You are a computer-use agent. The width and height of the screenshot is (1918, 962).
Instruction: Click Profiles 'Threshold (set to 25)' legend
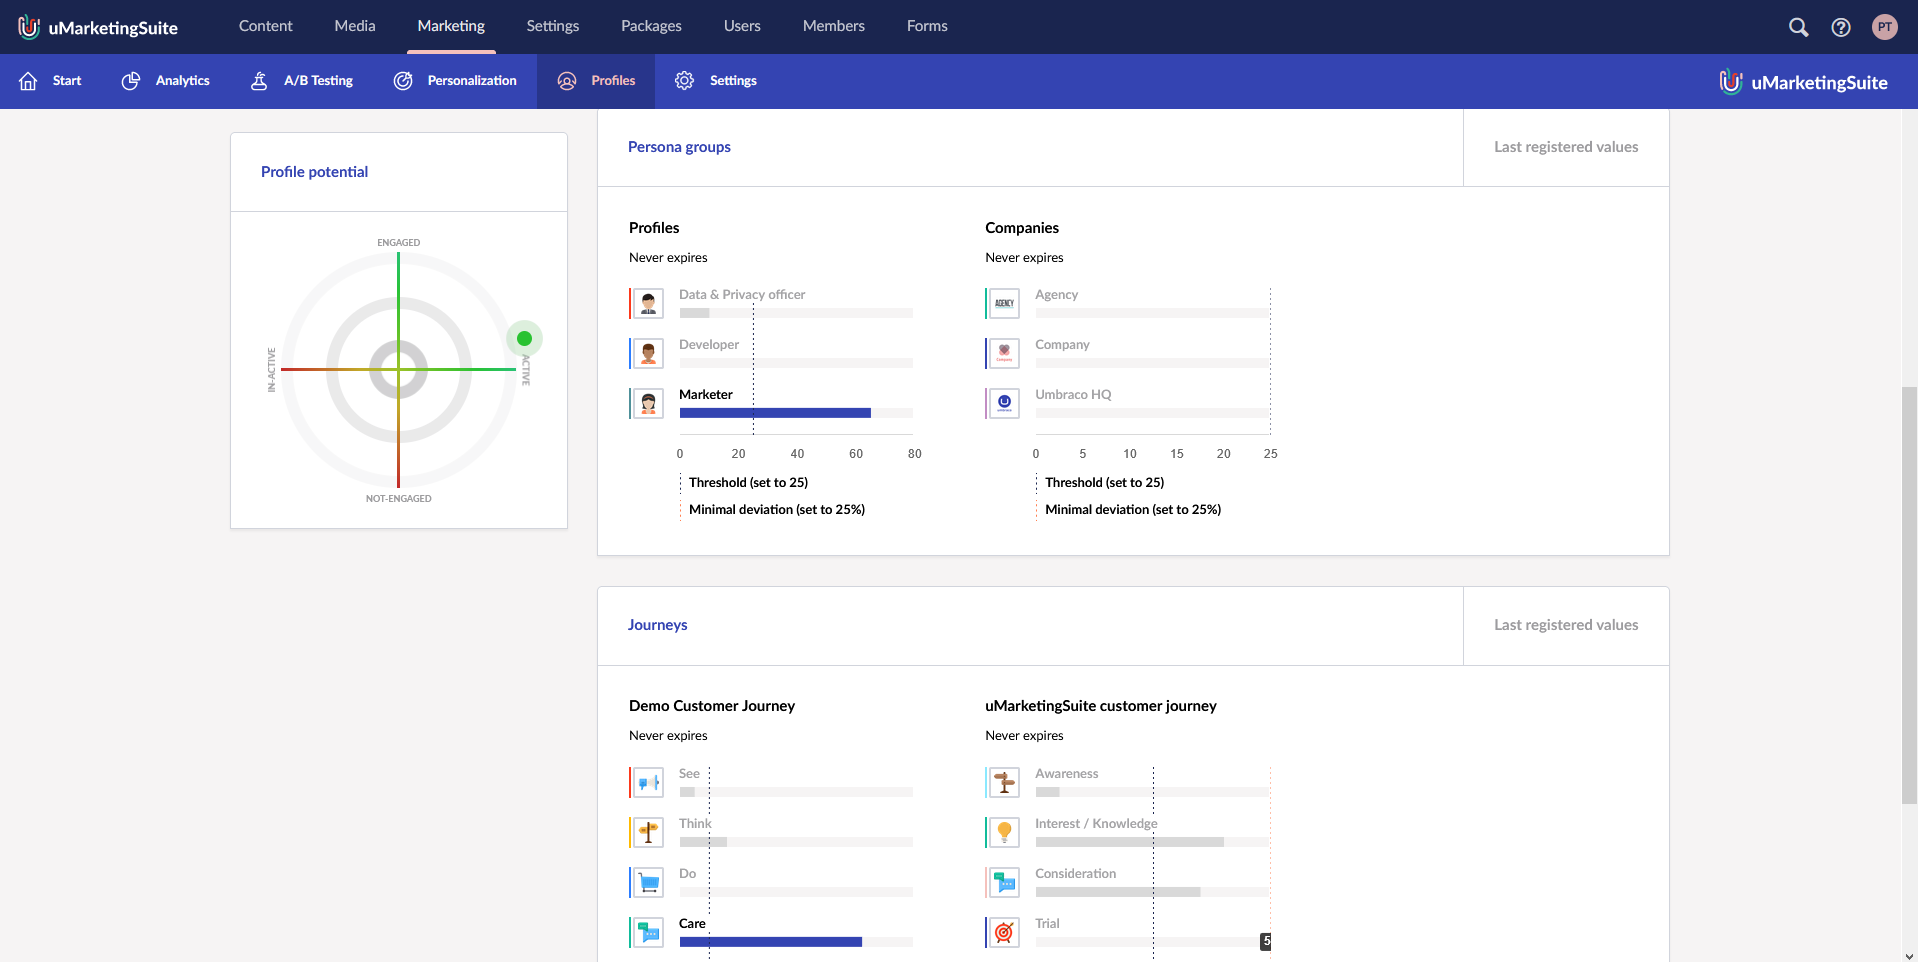748,483
